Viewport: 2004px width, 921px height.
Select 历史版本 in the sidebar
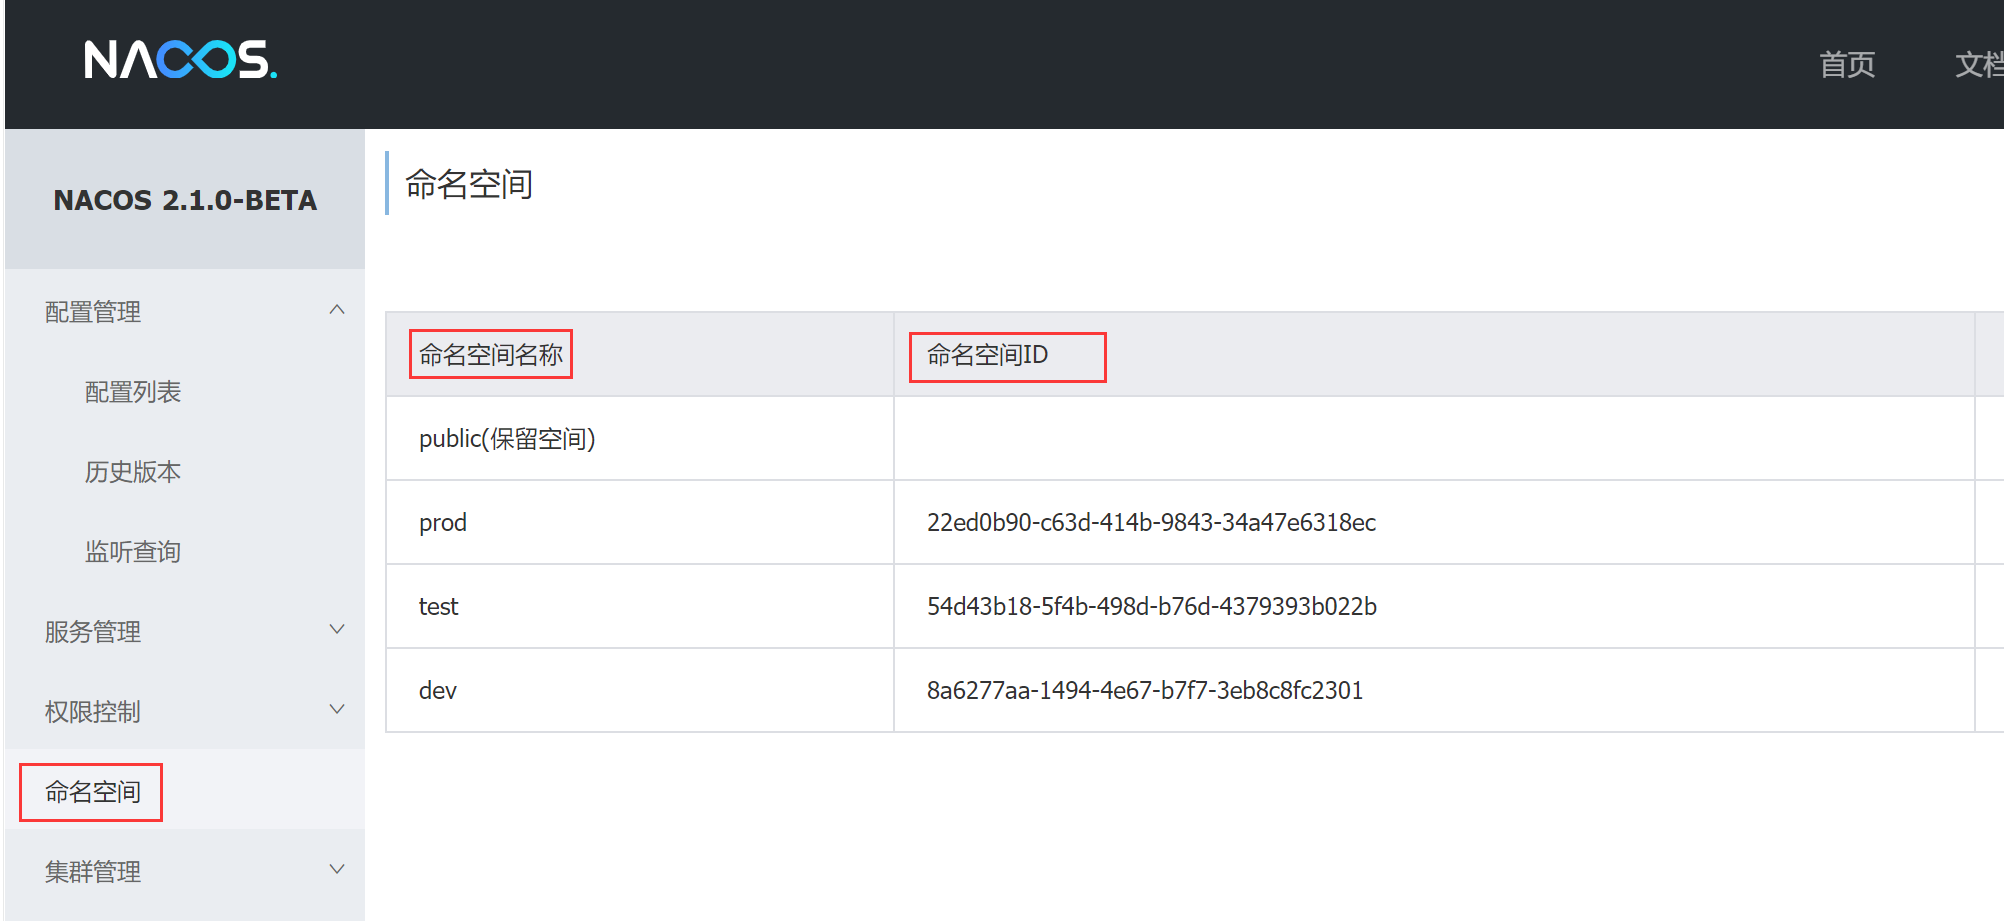[133, 472]
